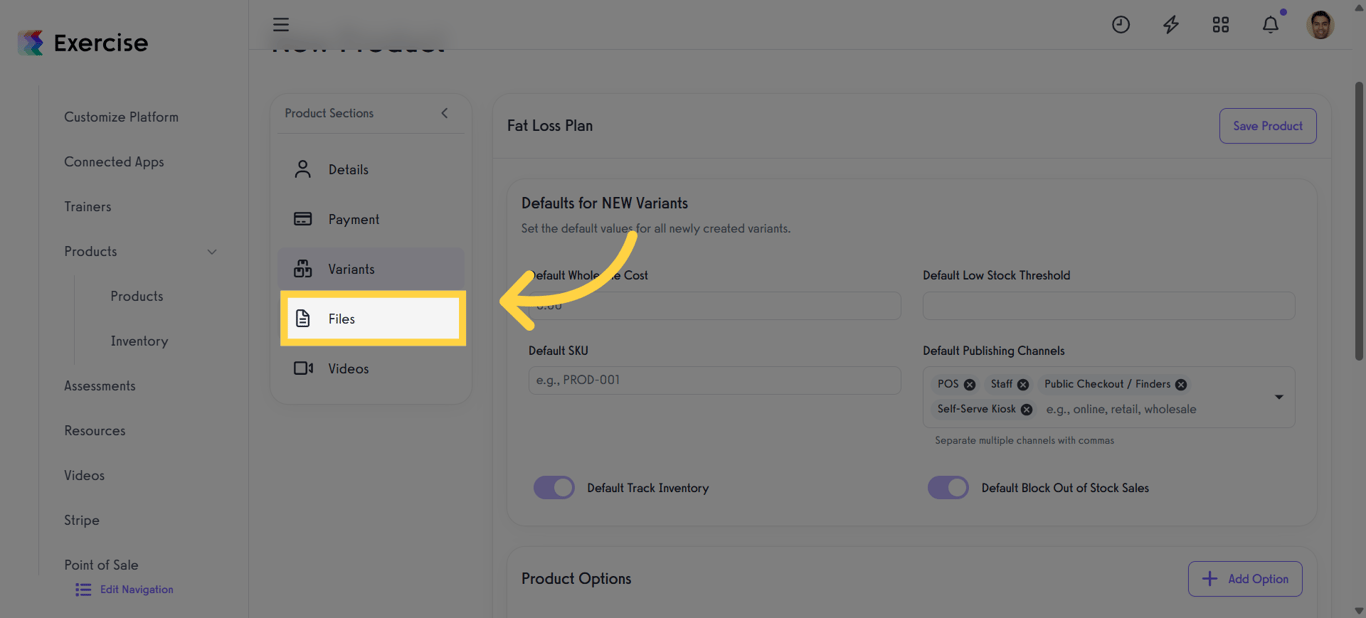Disable Default Block Out of Stock Sales
The image size is (1366, 618).
coord(948,487)
